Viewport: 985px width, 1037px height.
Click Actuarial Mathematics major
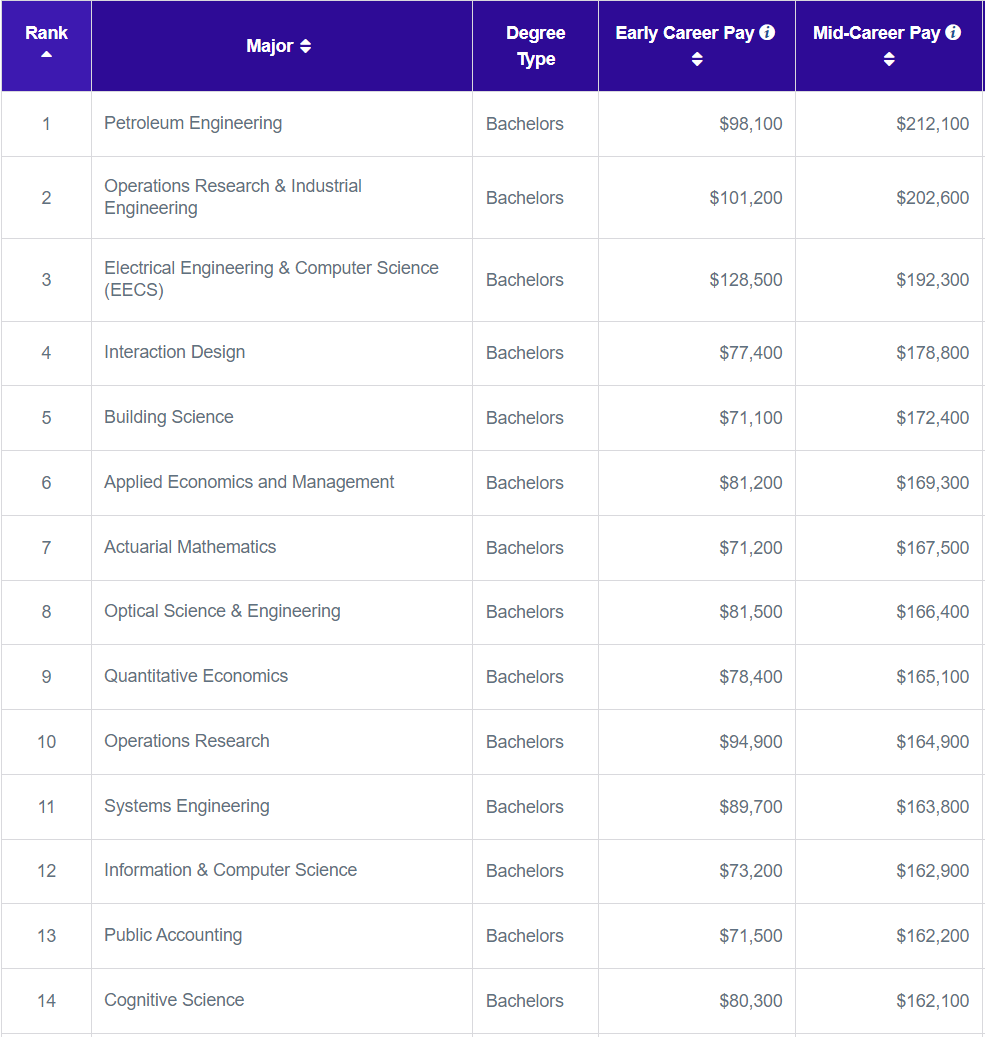tap(190, 547)
